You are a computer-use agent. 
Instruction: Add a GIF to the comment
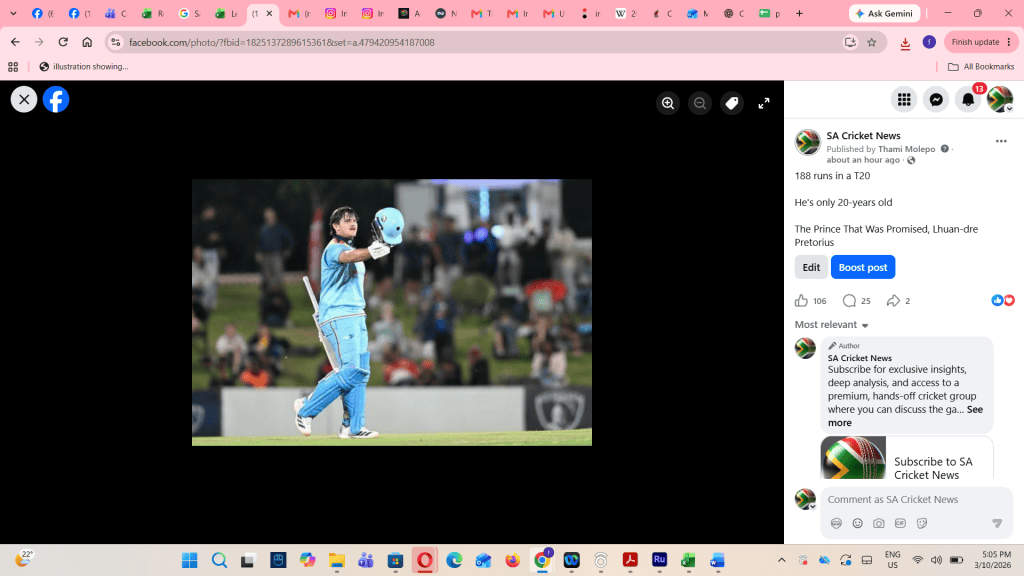coord(901,523)
